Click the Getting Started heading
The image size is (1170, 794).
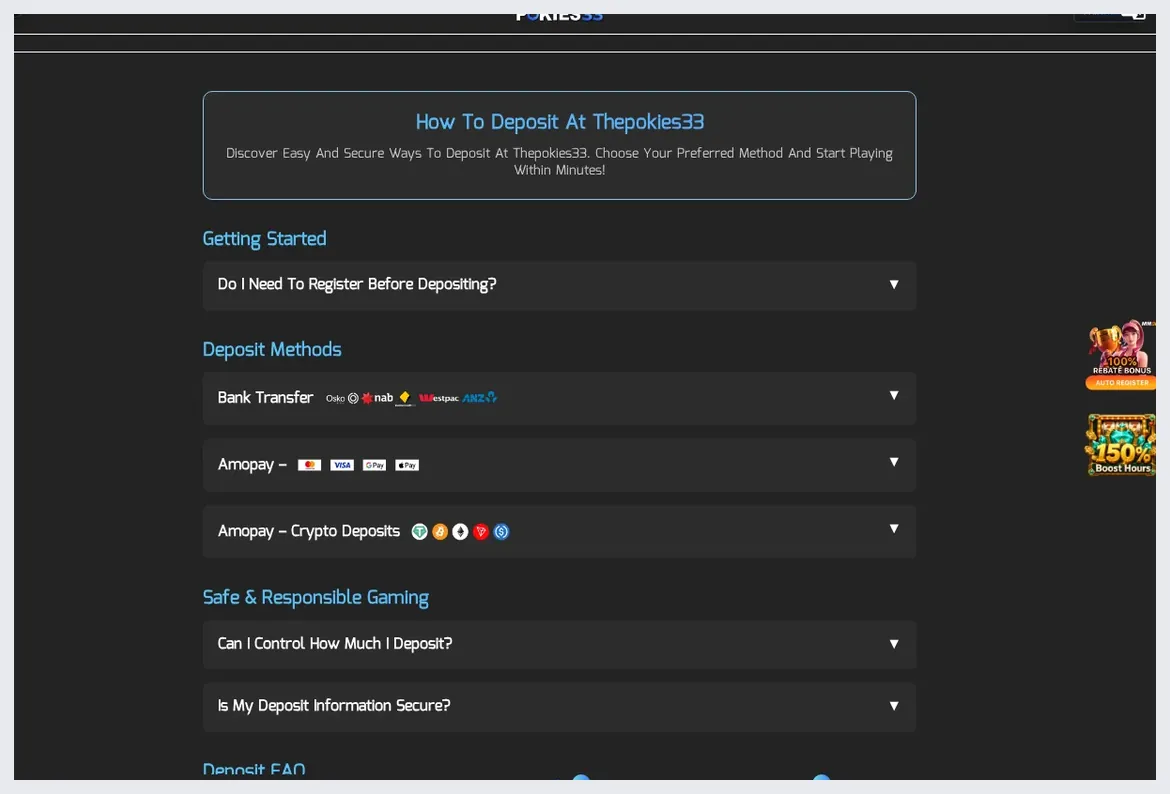(x=264, y=239)
